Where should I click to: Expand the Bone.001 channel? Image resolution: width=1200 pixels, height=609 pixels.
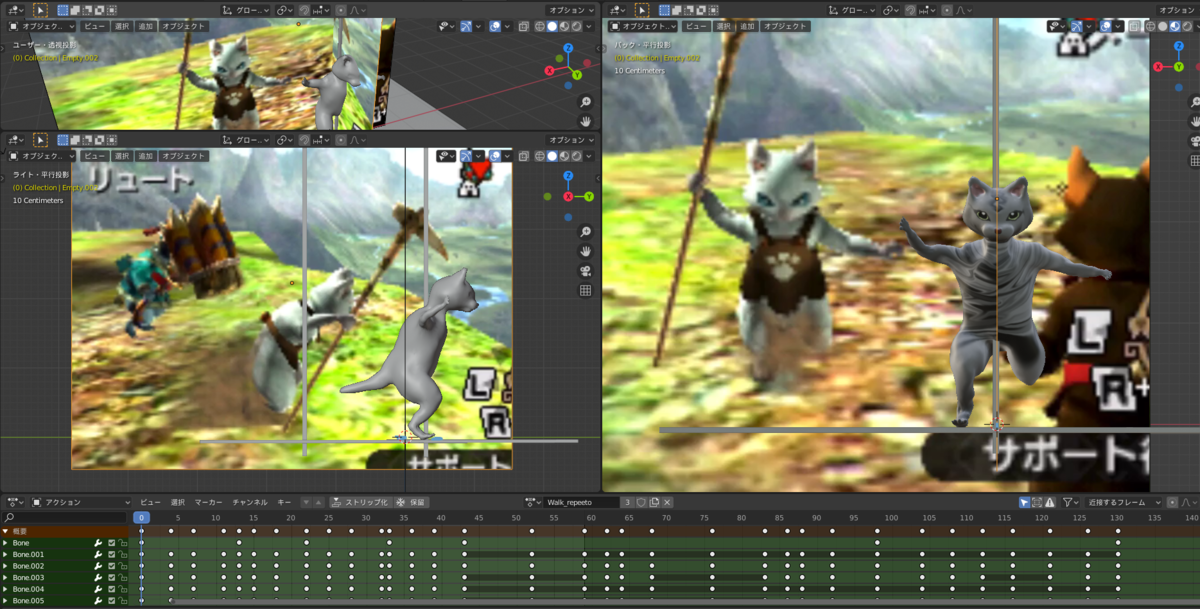point(6,555)
